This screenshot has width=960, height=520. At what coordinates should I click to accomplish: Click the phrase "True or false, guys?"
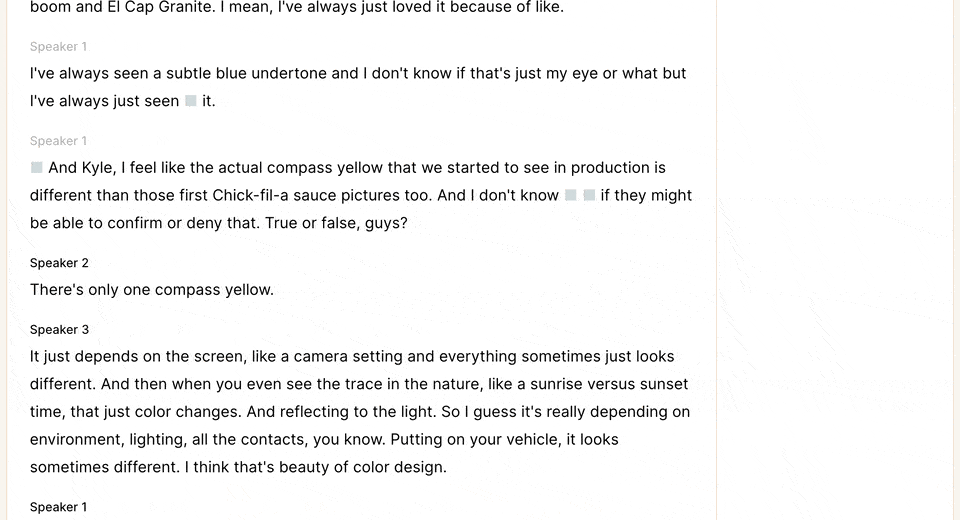[336, 223]
